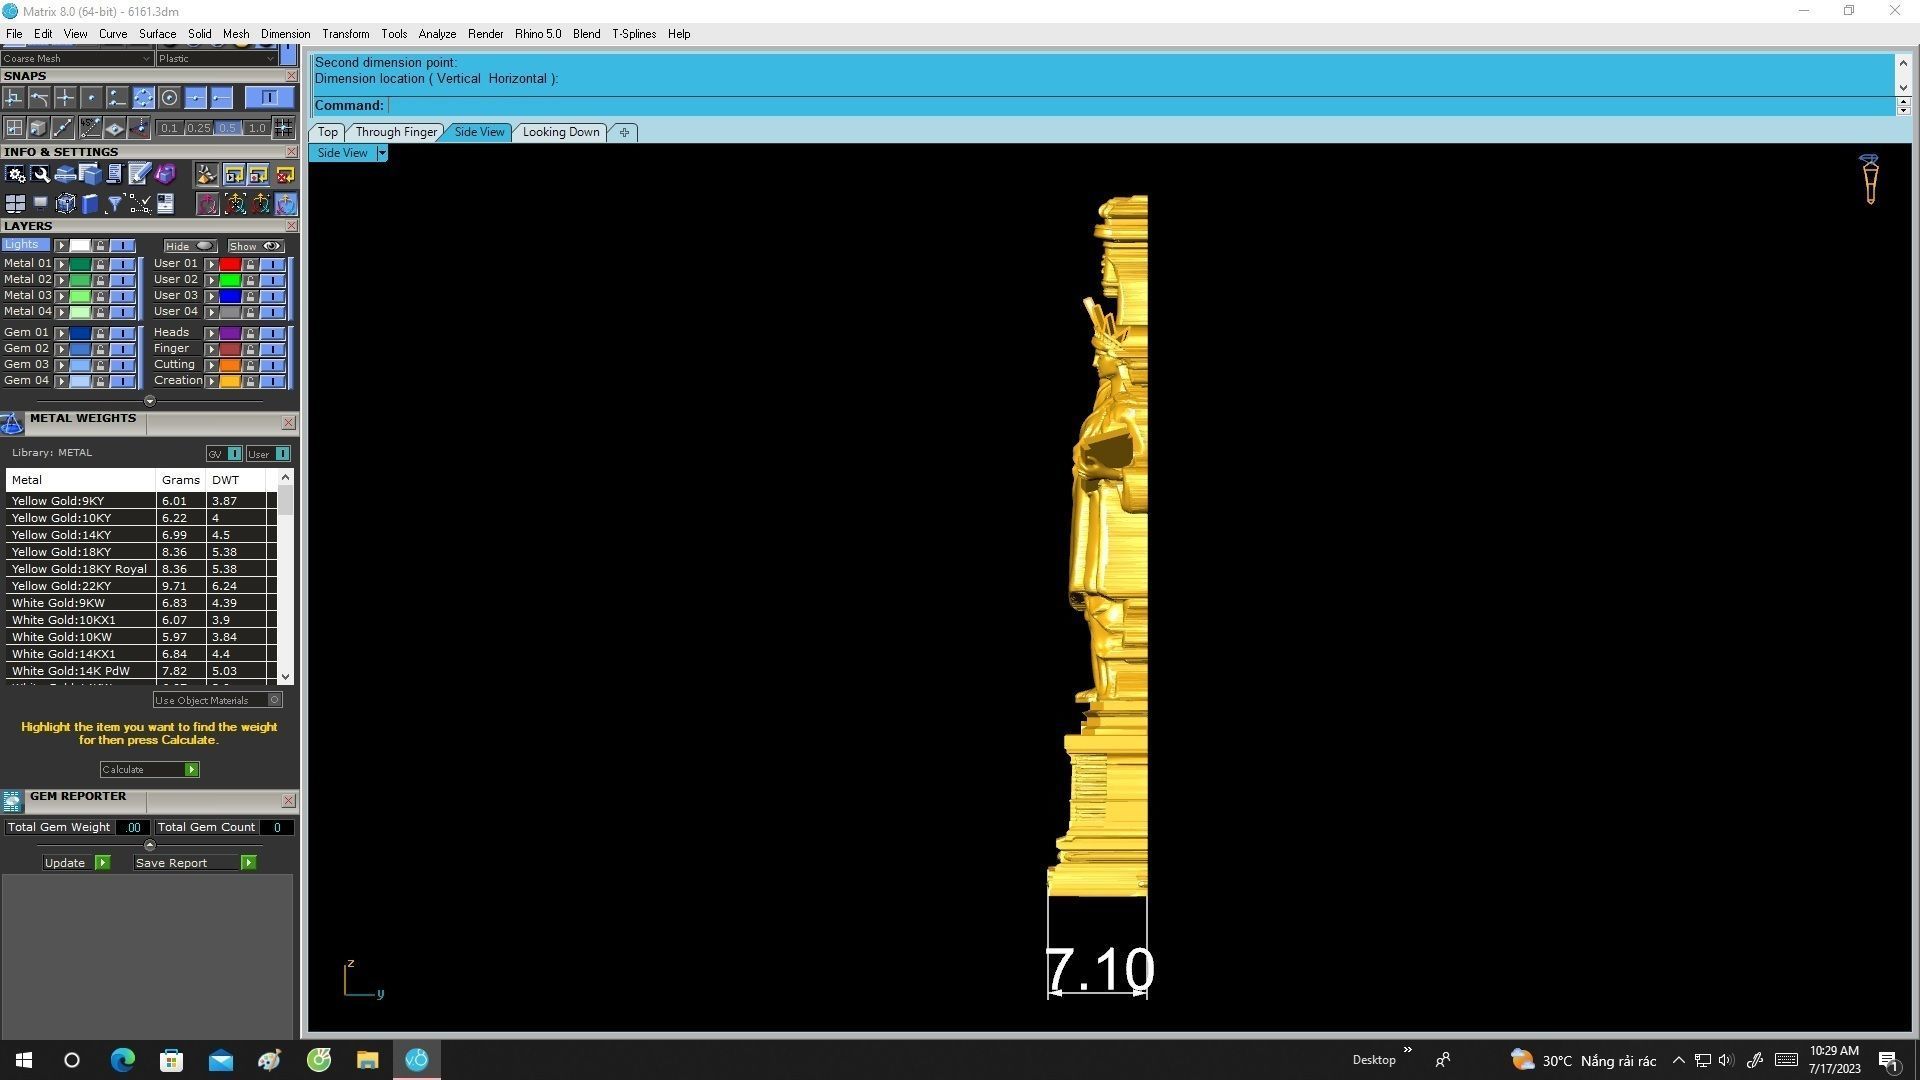Open Microsoft Store from the taskbar
The width and height of the screenshot is (1920, 1080).
pyautogui.click(x=171, y=1060)
